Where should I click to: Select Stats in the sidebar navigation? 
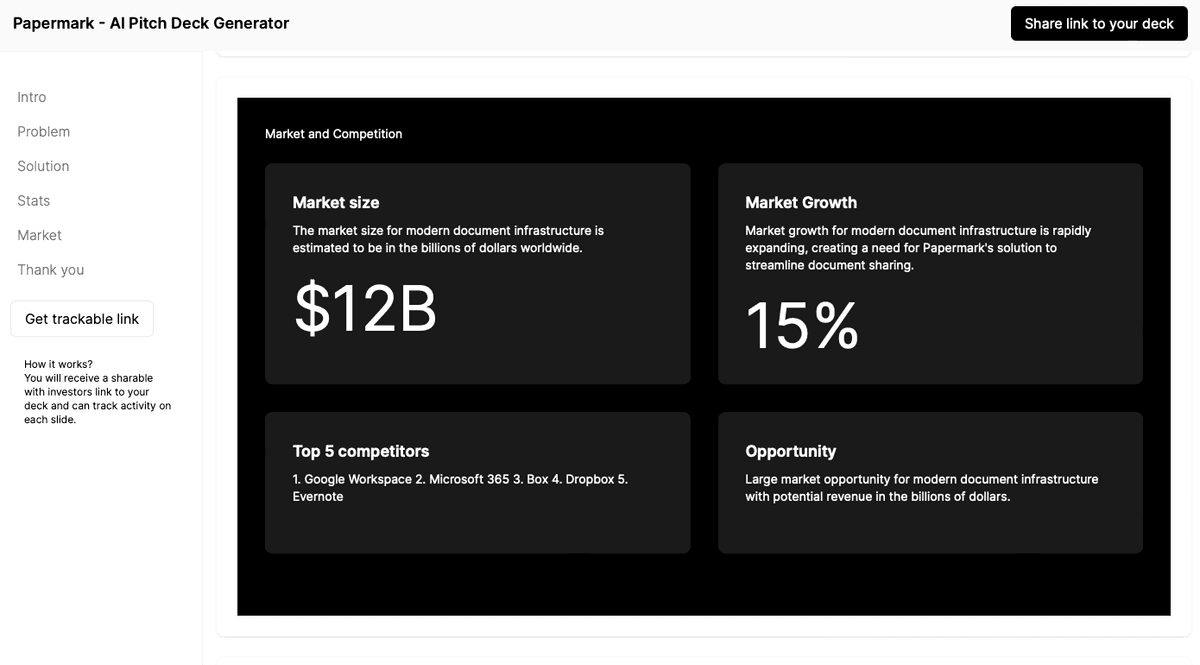34,201
